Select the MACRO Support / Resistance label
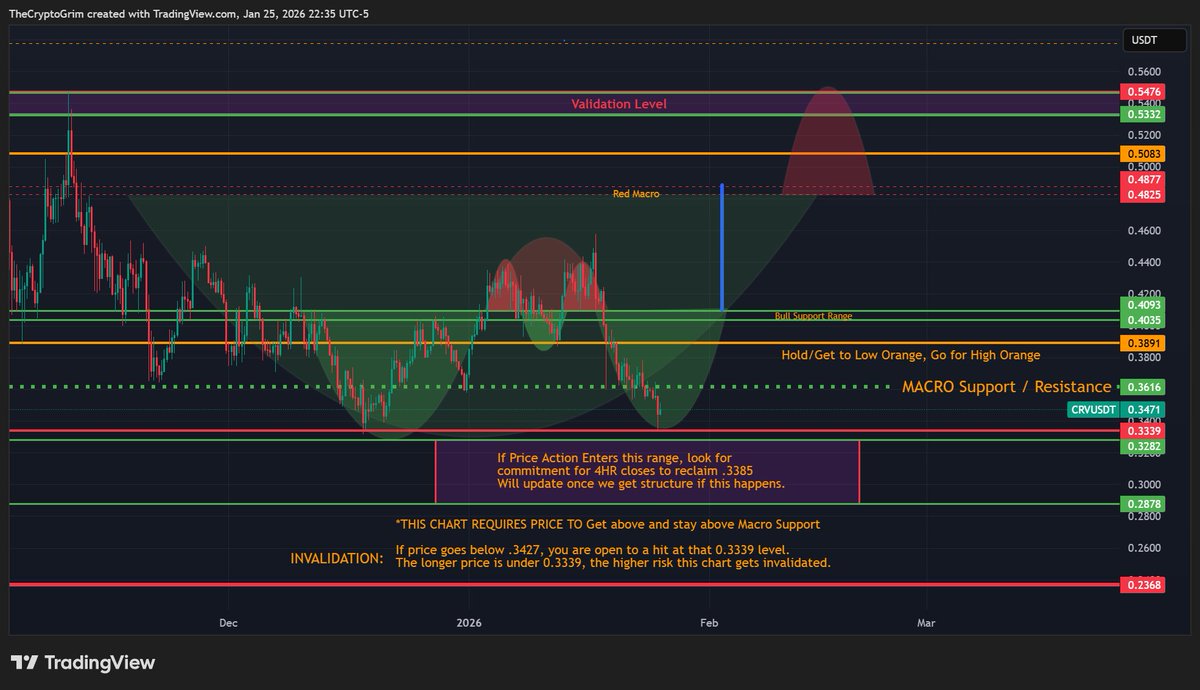 [x=1006, y=387]
